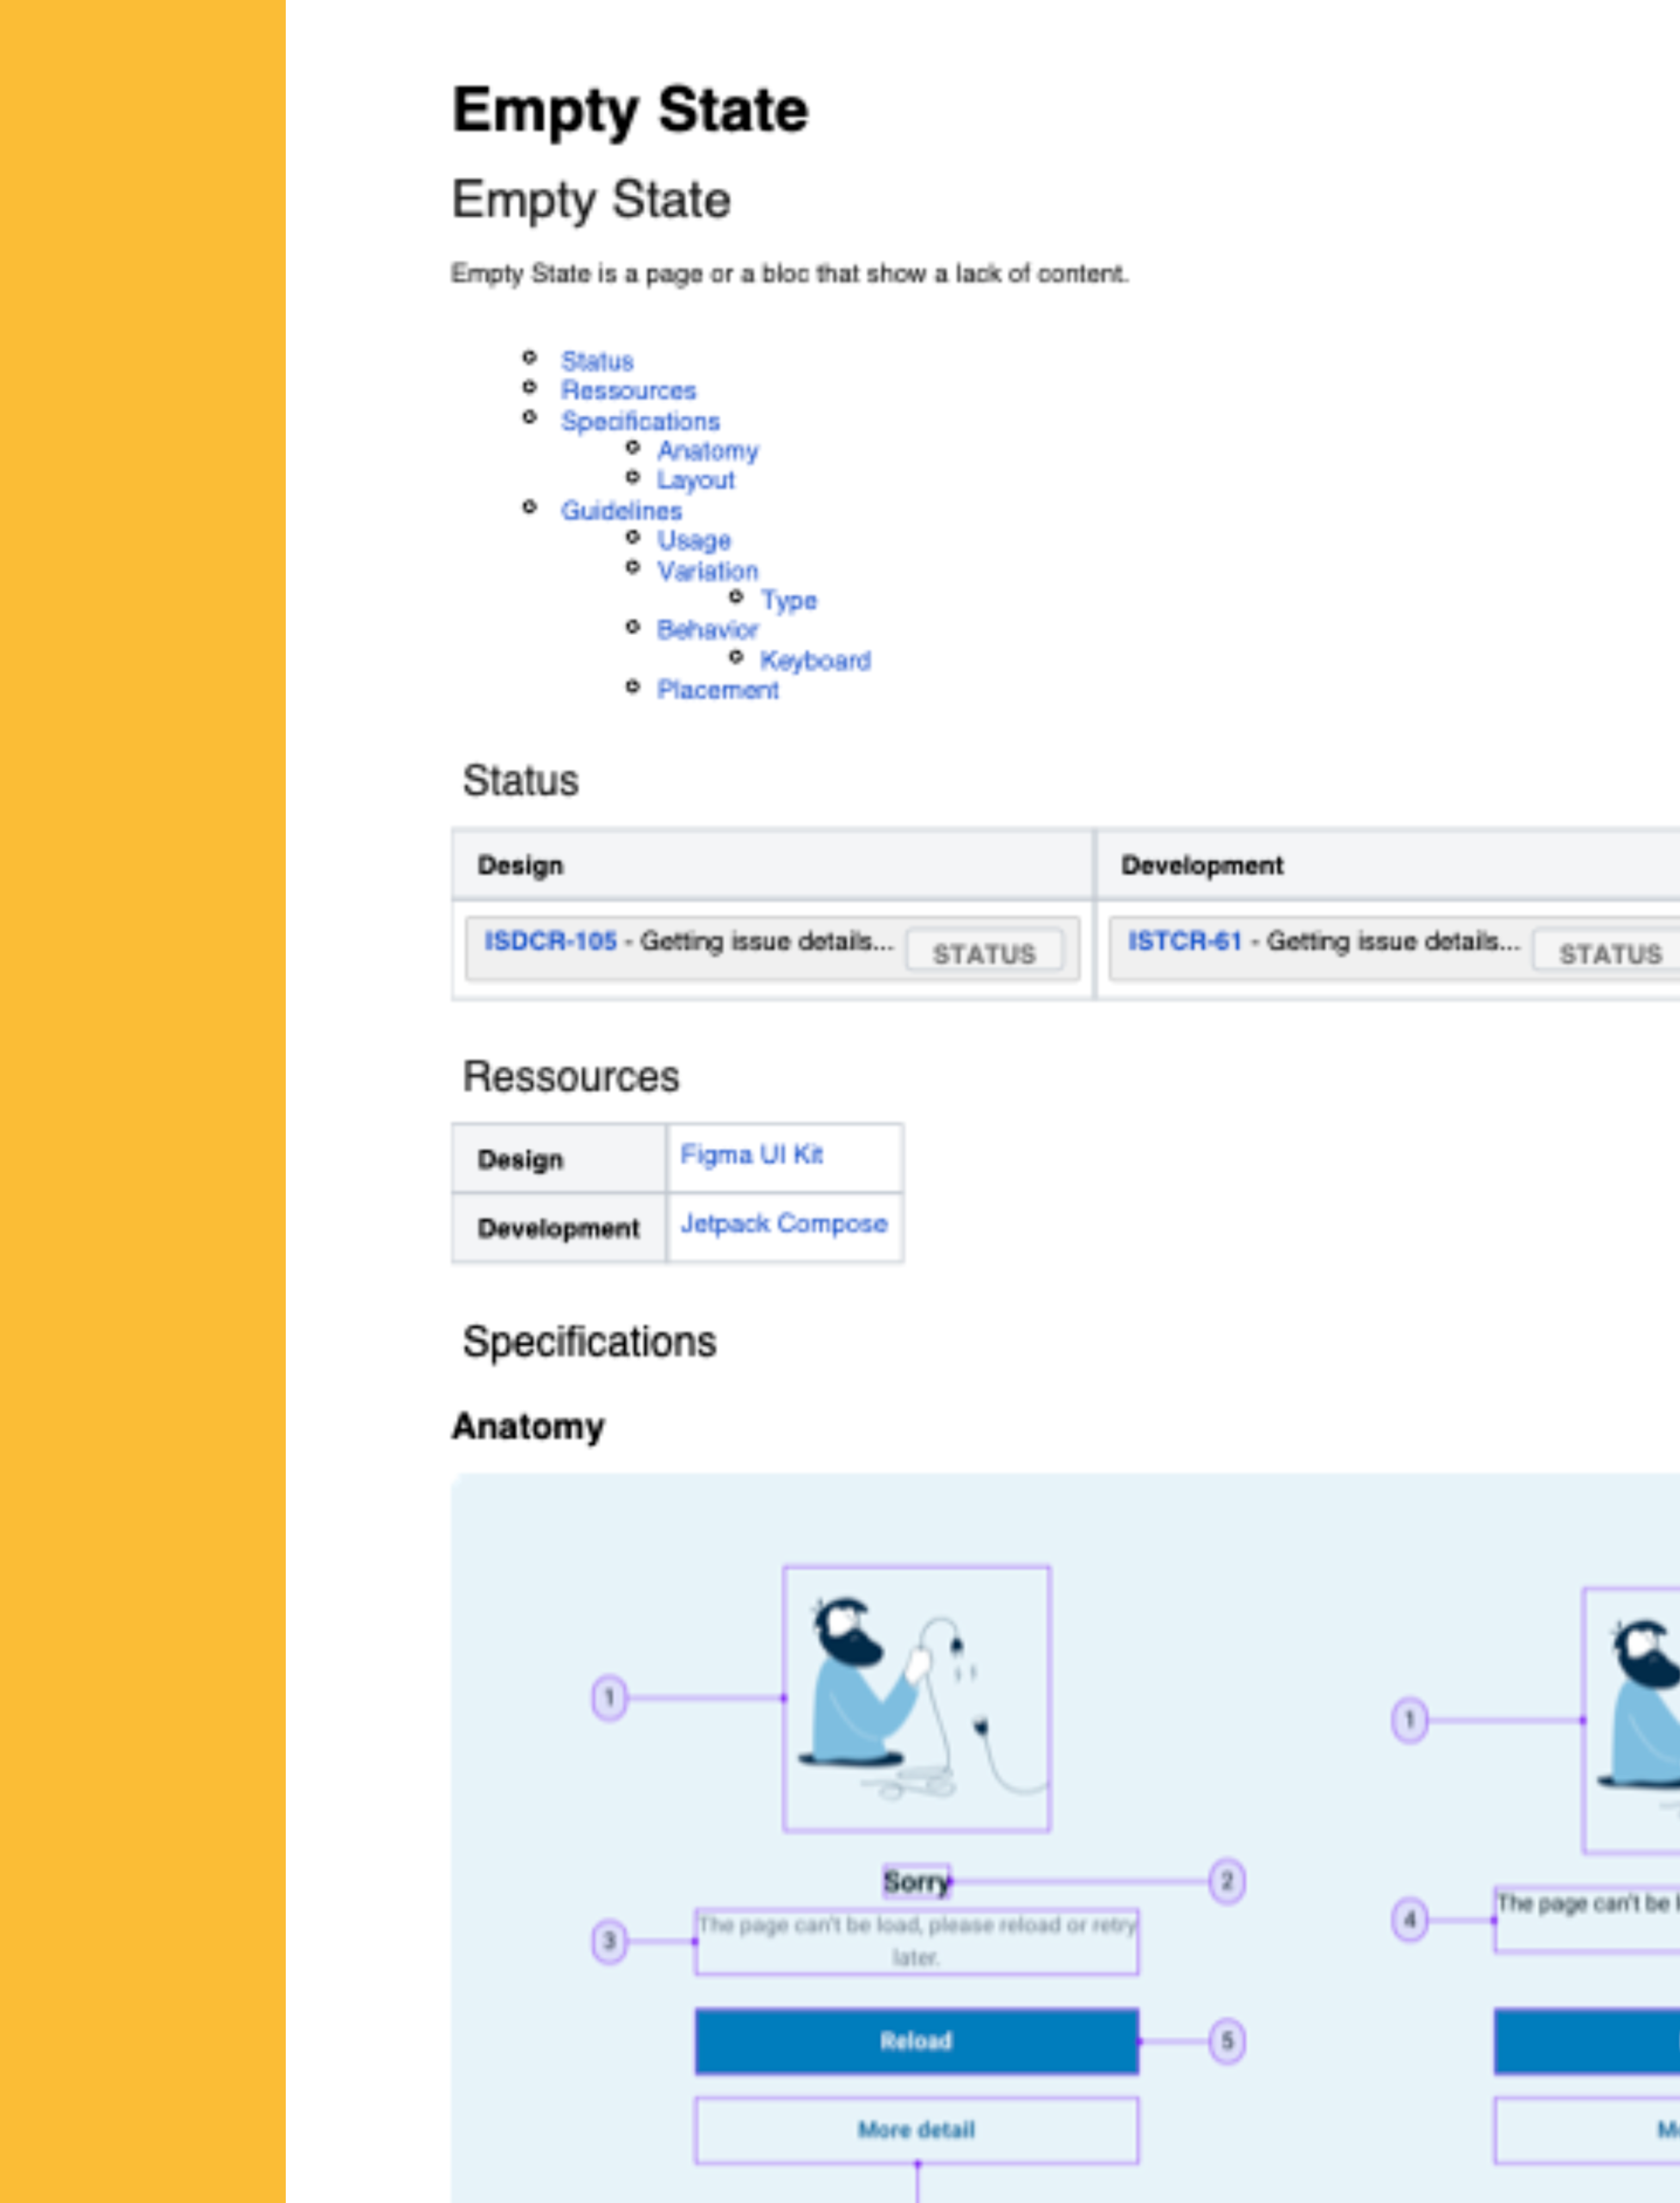Open the ISTCR-61 issue link
The width and height of the screenshot is (1680, 2203).
click(1184, 941)
